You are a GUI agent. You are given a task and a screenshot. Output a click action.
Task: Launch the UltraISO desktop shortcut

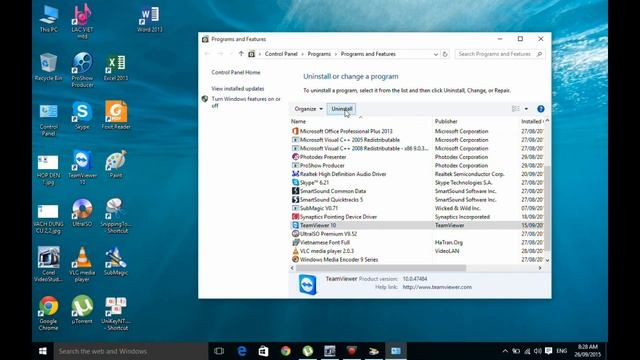click(x=82, y=213)
